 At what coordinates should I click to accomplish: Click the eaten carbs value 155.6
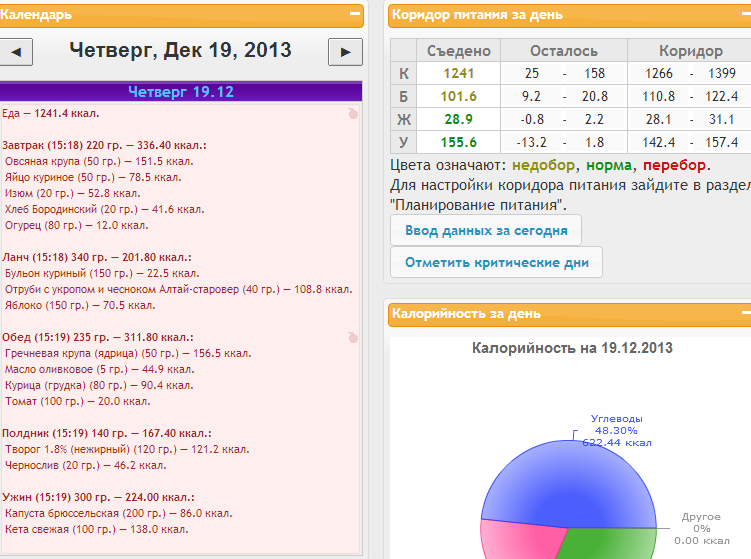click(458, 142)
